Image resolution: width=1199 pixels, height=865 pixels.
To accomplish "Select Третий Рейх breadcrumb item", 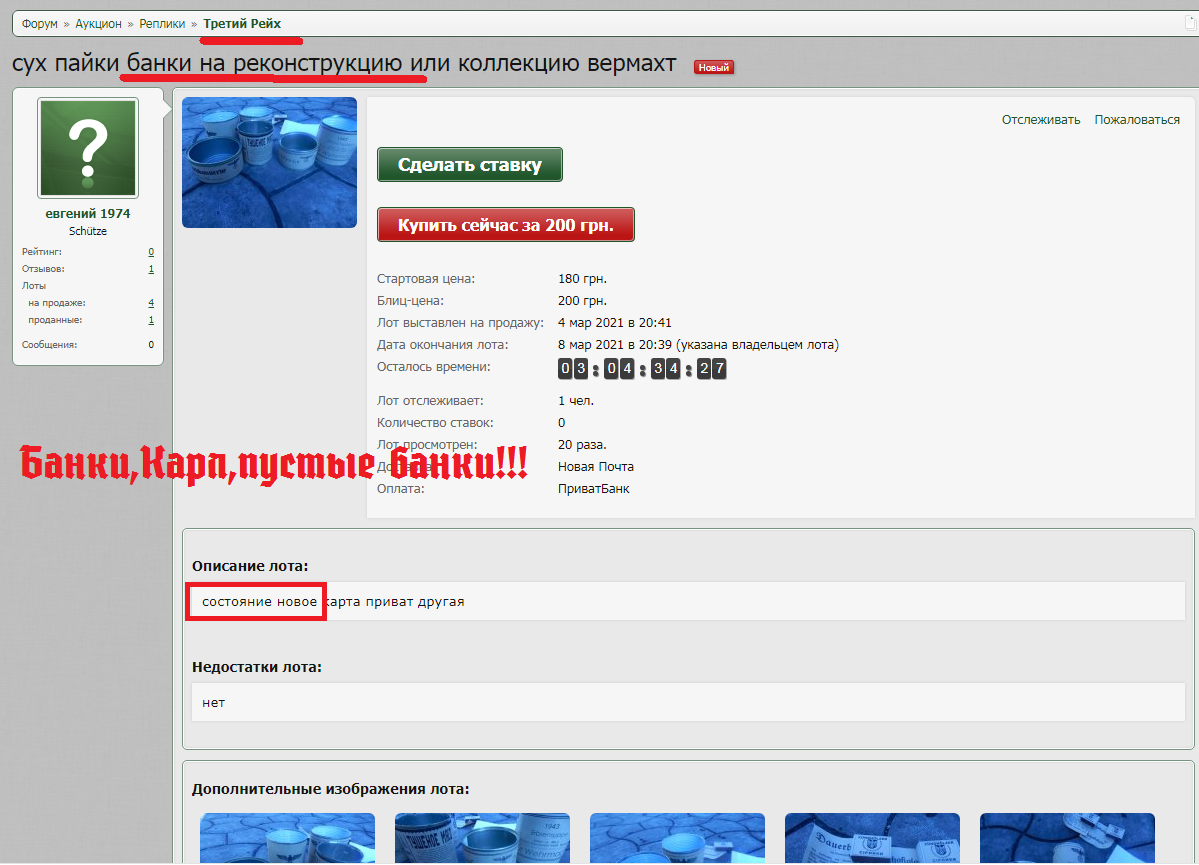I will tap(242, 24).
